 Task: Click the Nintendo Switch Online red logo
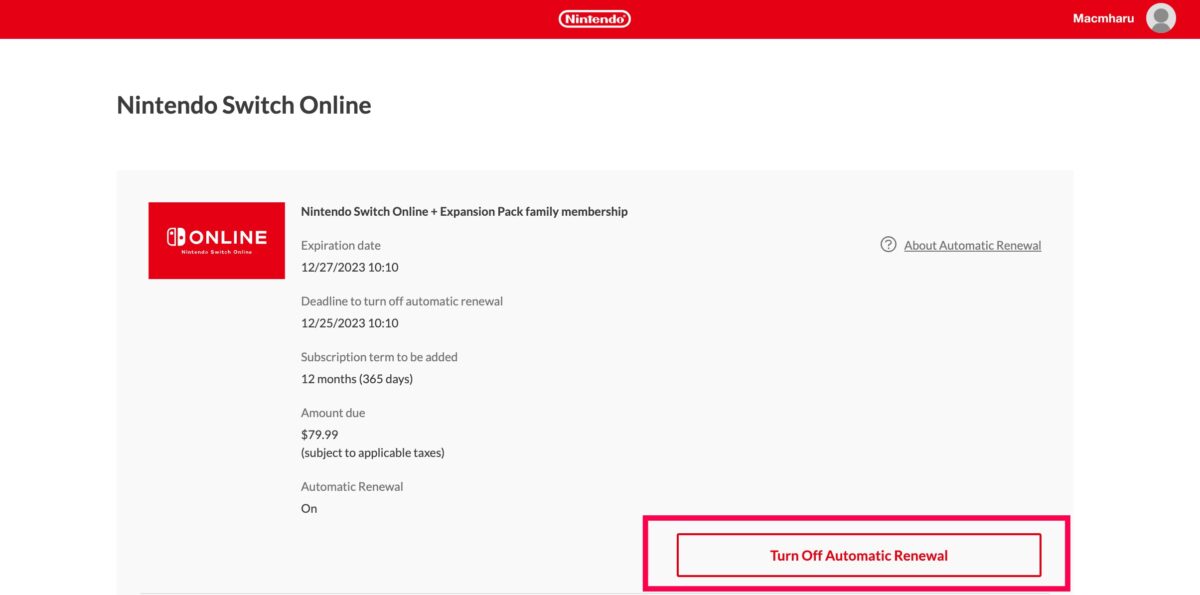pos(216,241)
